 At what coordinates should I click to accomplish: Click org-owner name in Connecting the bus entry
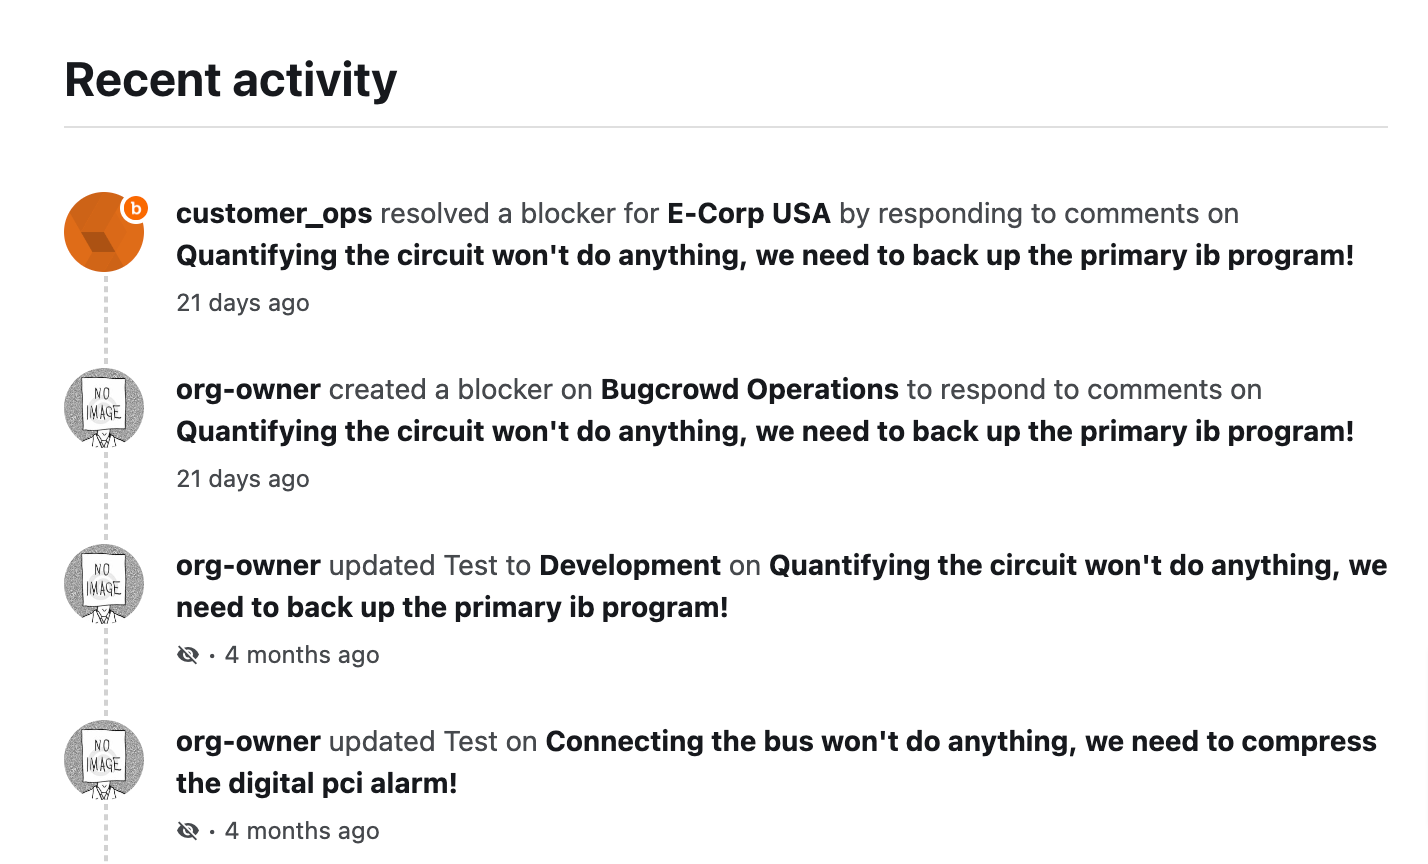248,742
